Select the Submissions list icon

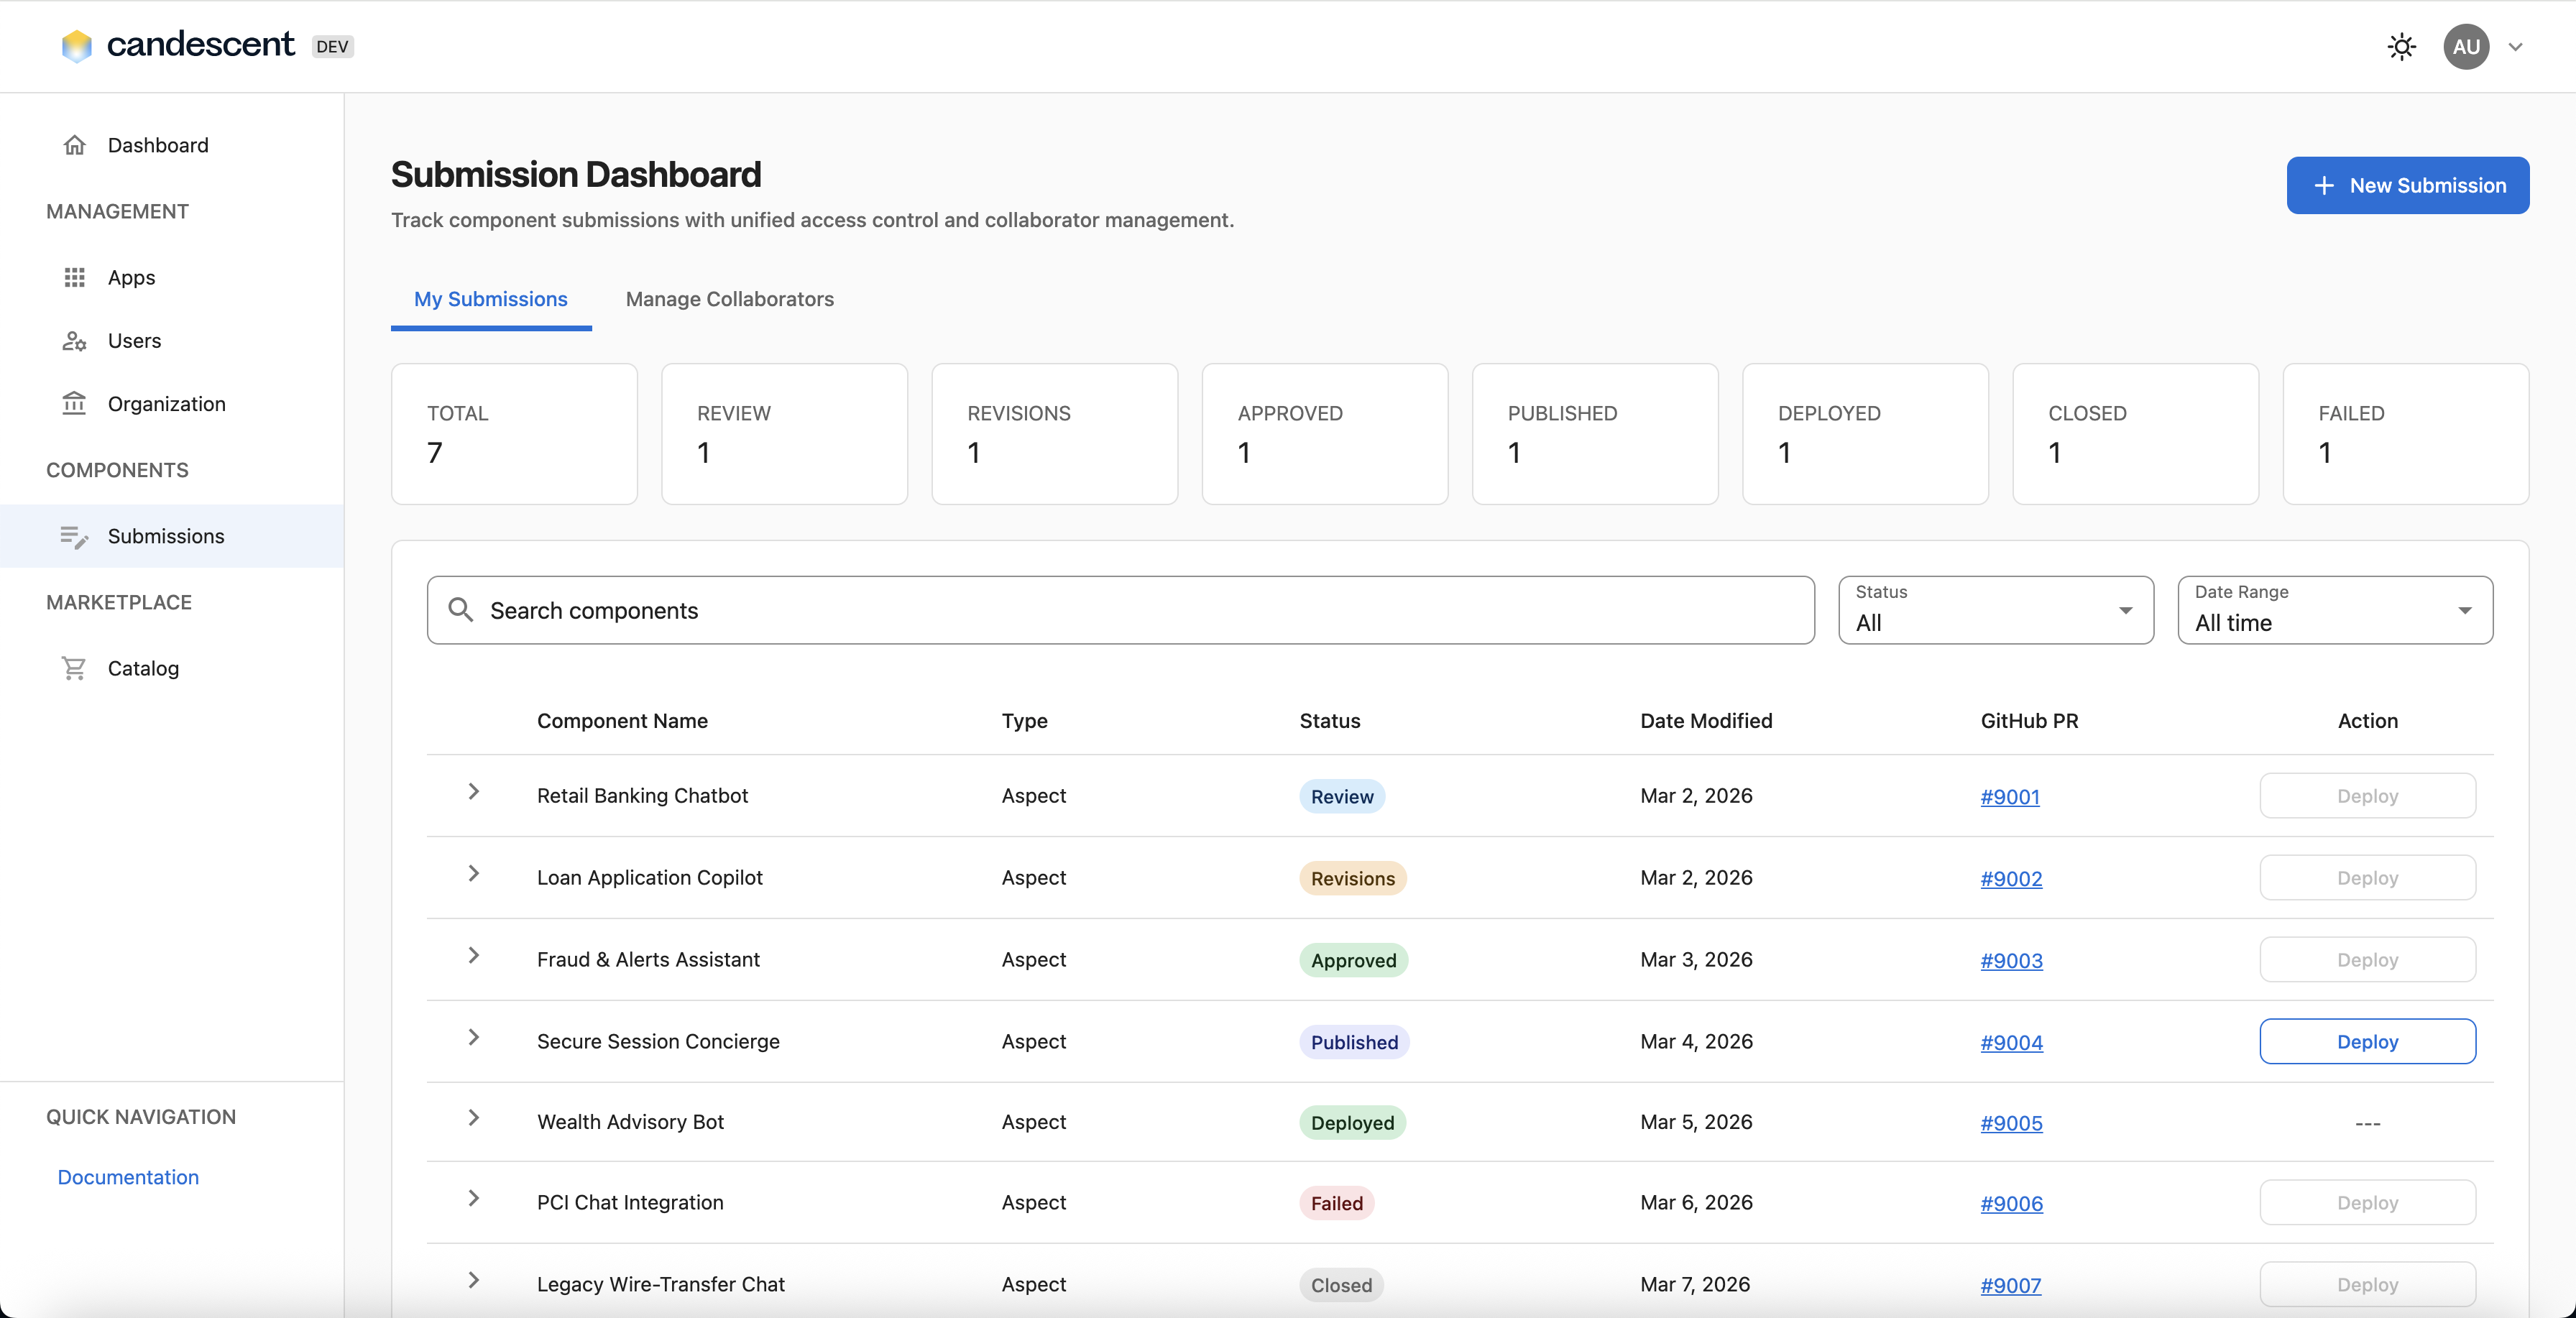75,536
